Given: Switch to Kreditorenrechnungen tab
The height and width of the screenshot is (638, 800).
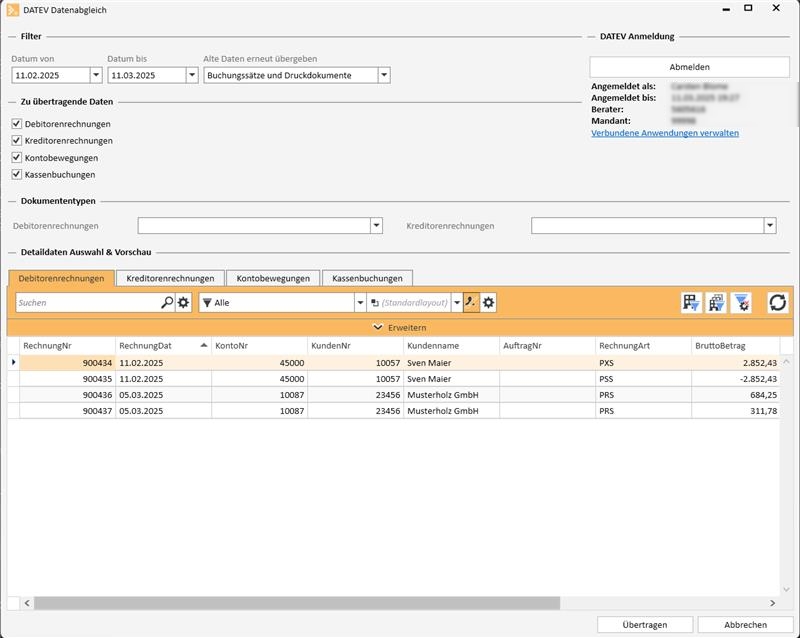Looking at the screenshot, I should 170,279.
